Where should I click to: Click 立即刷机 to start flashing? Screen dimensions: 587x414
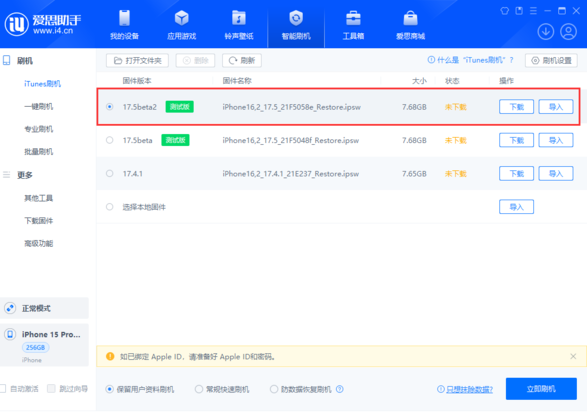(x=541, y=389)
